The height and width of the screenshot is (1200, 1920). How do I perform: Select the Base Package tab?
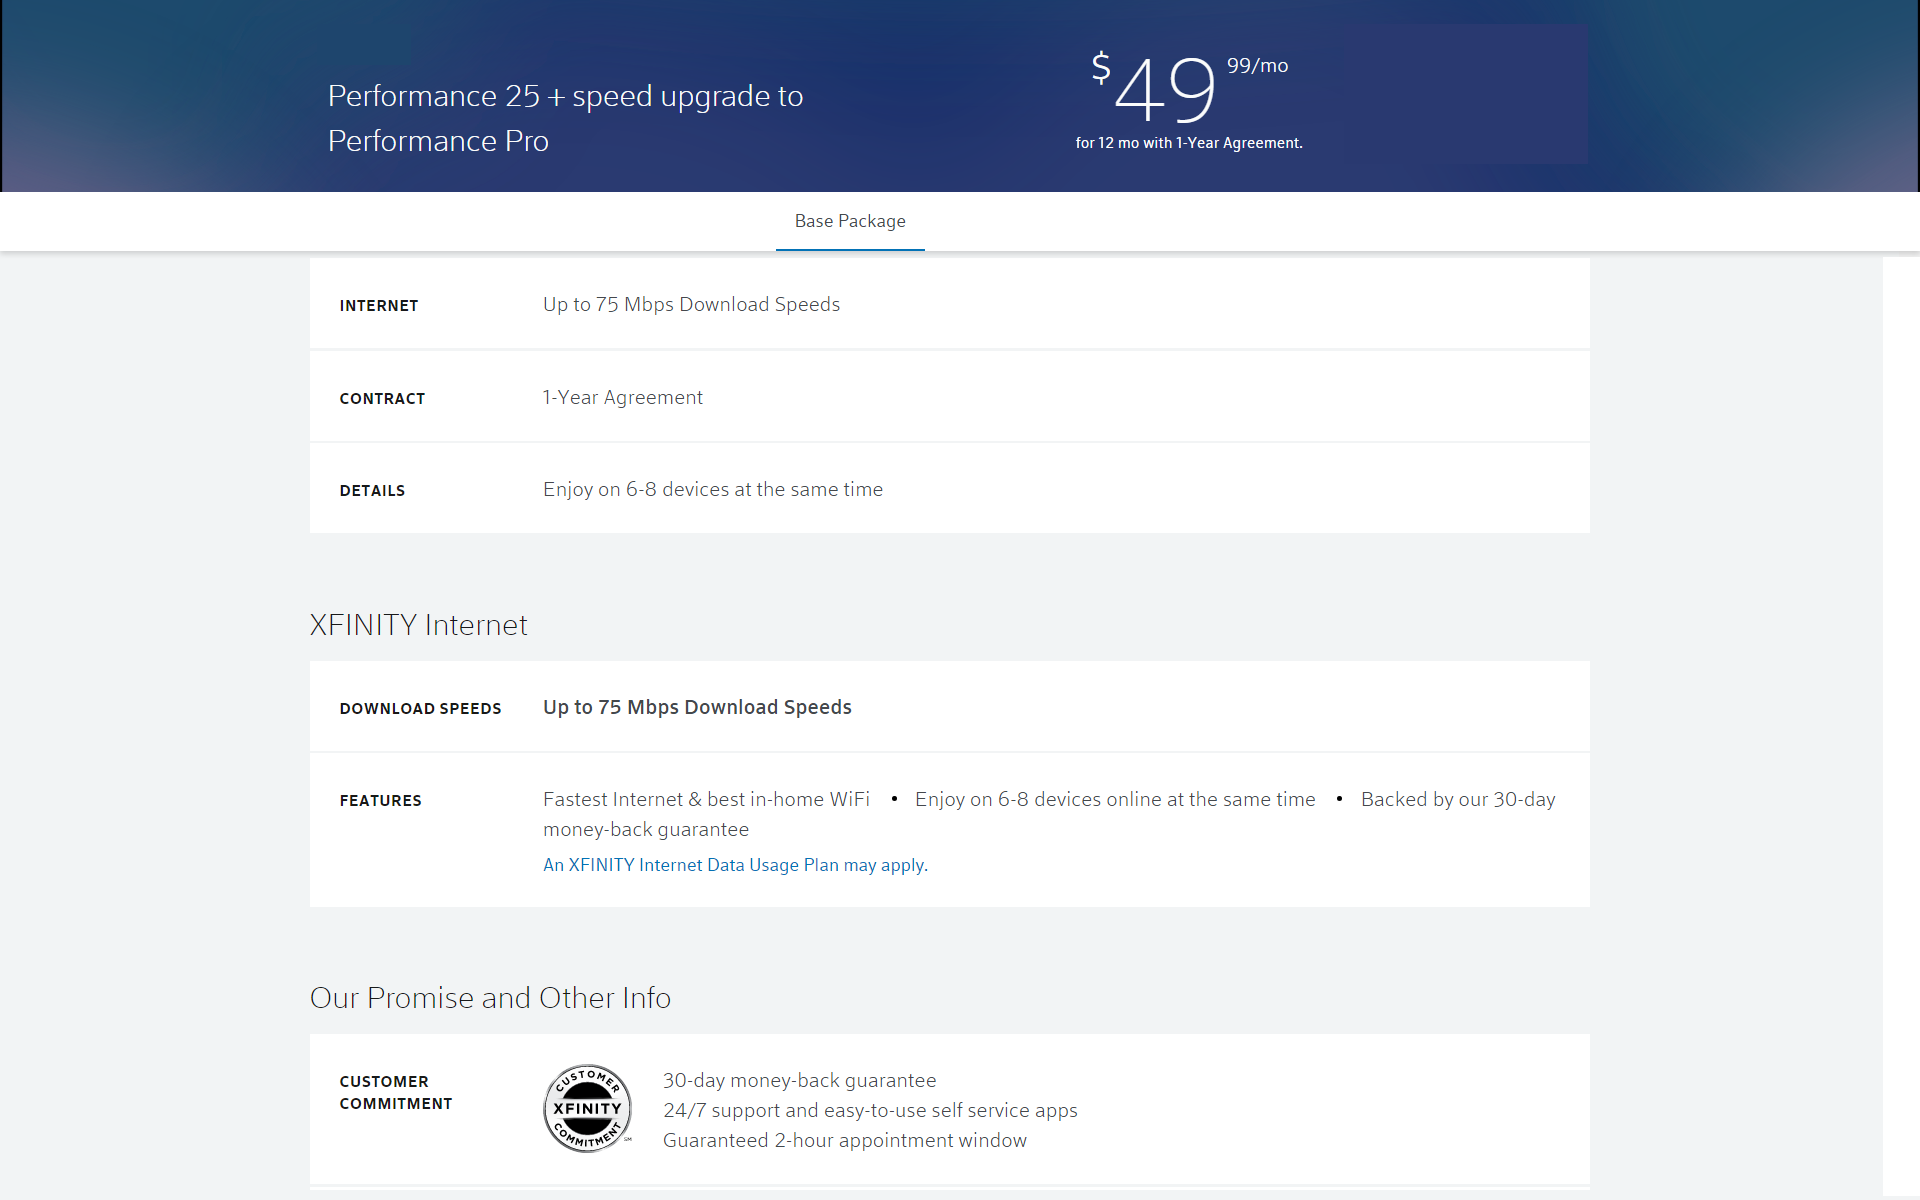click(850, 221)
